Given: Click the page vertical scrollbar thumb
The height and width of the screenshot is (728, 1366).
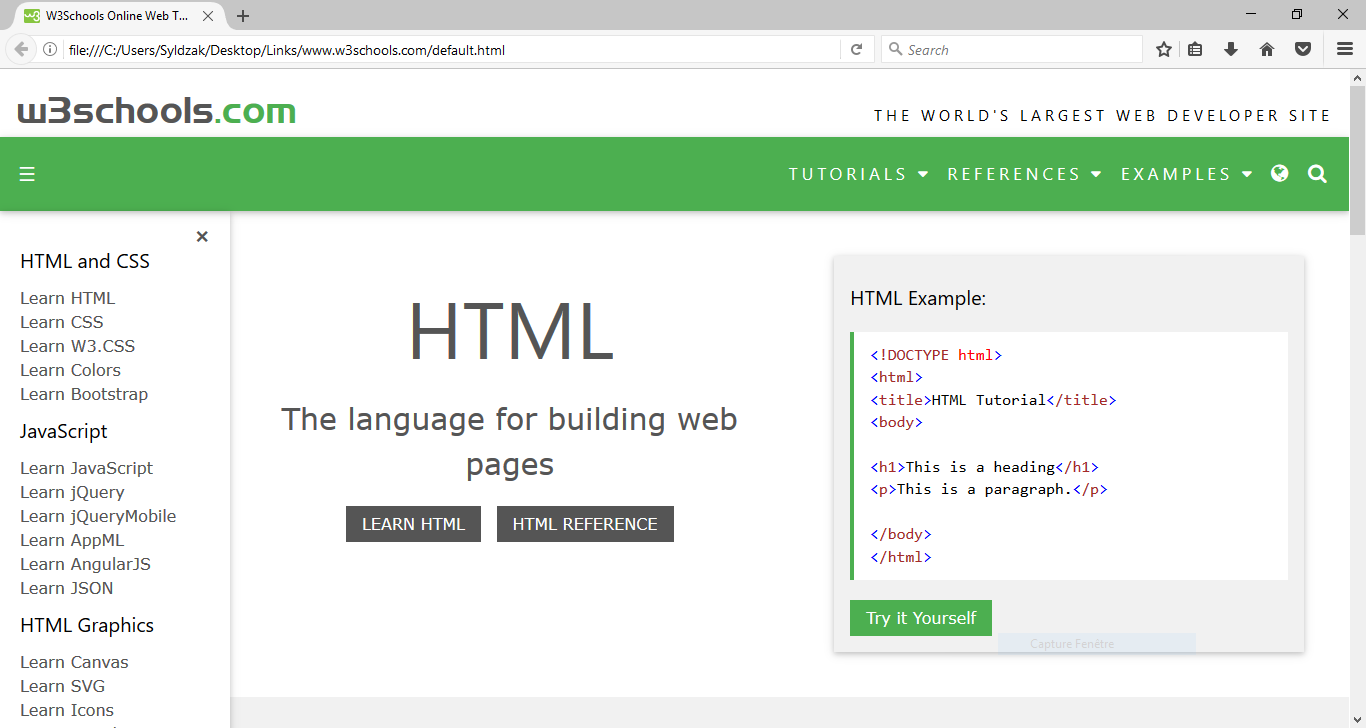Looking at the screenshot, I should tap(1357, 162).
